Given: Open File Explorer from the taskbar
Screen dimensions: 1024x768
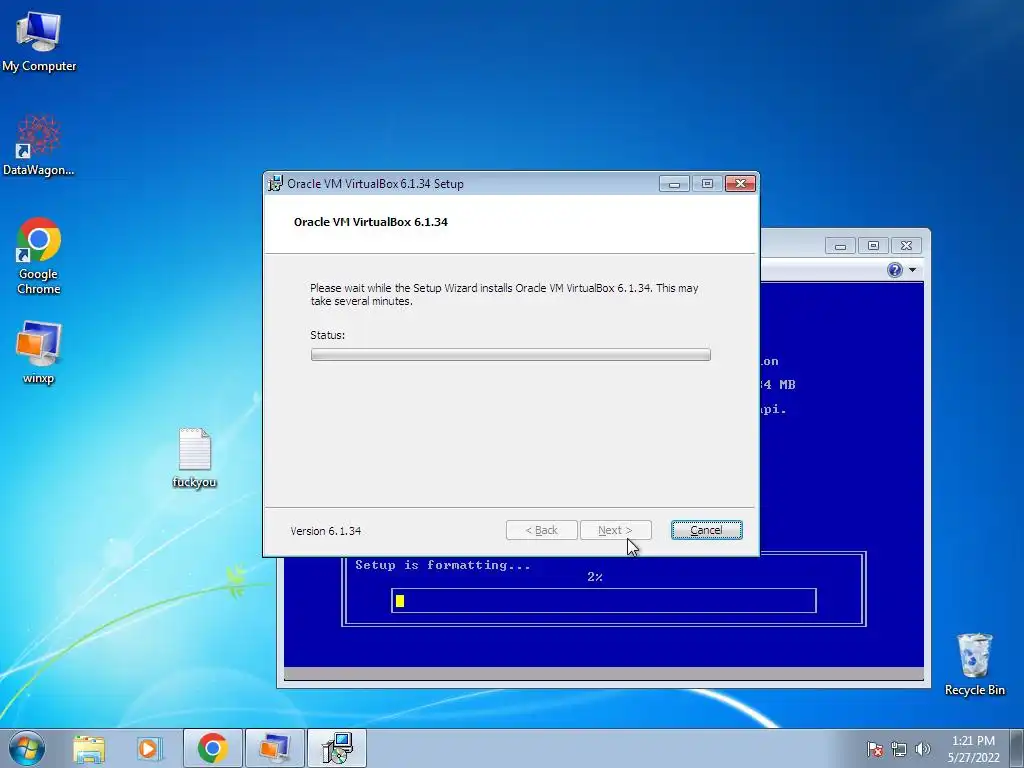Looking at the screenshot, I should pyautogui.click(x=89, y=748).
